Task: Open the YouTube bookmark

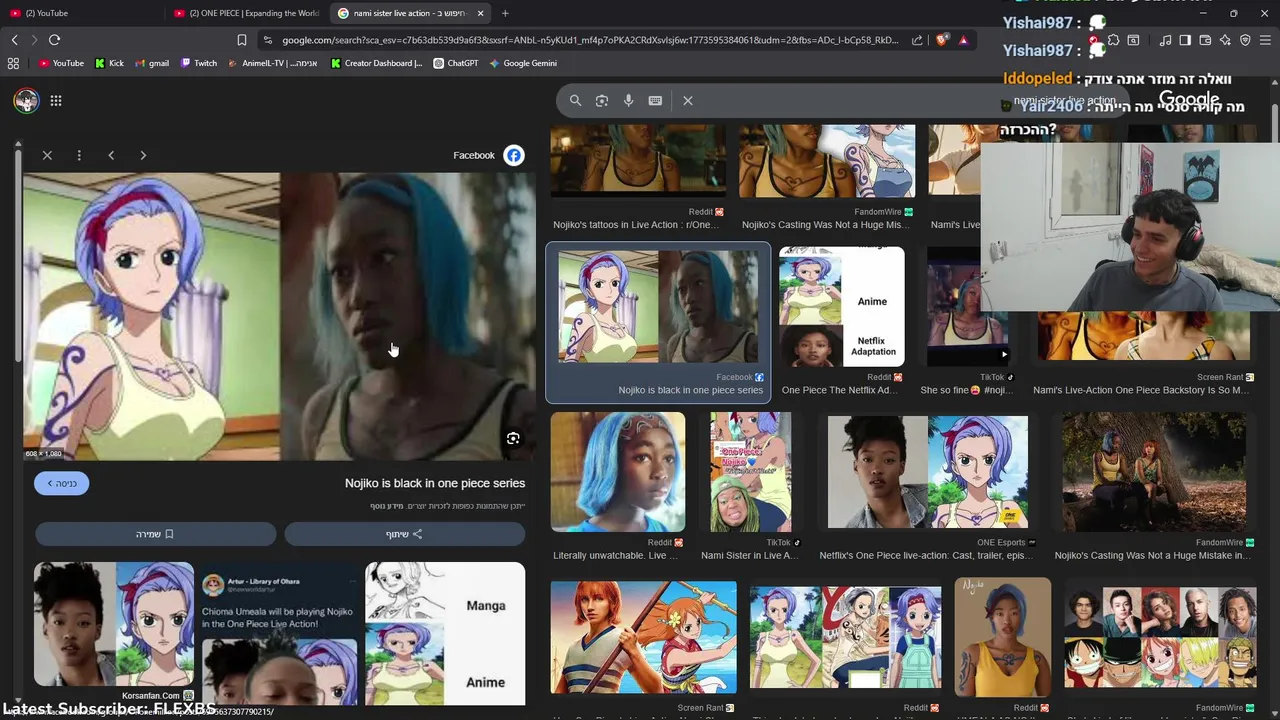Action: point(61,63)
